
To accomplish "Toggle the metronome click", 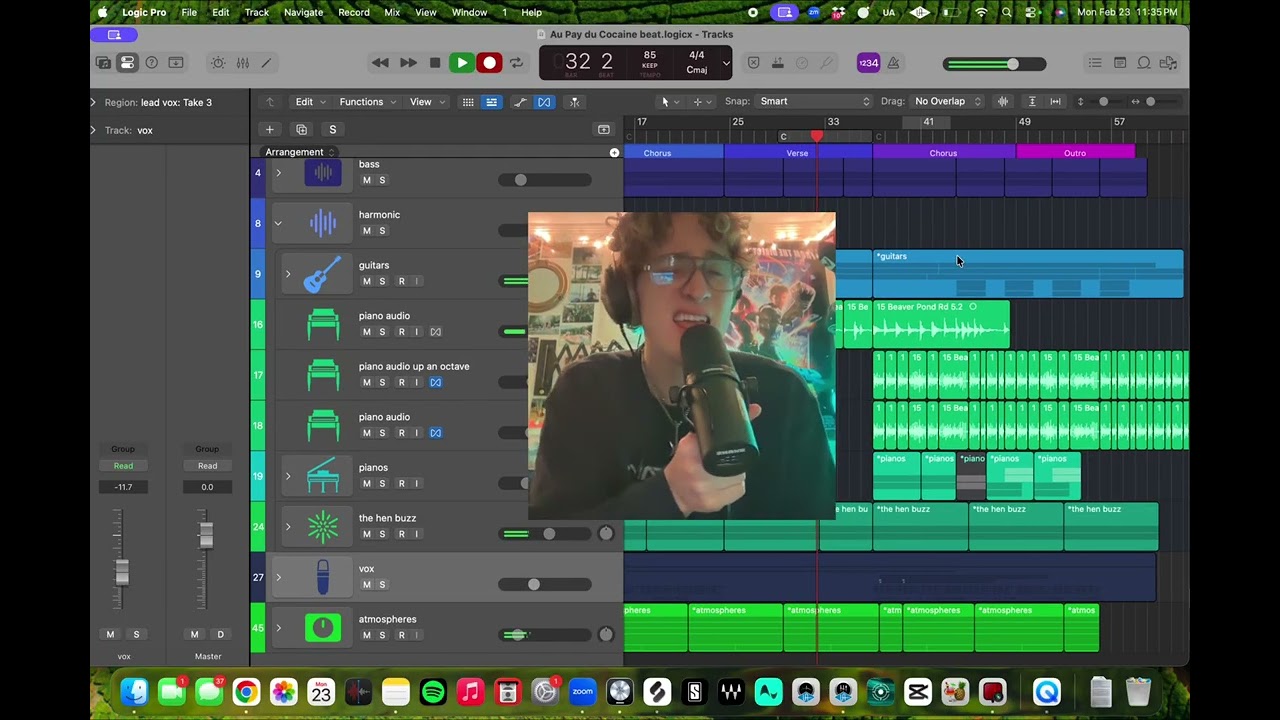I will pos(893,63).
